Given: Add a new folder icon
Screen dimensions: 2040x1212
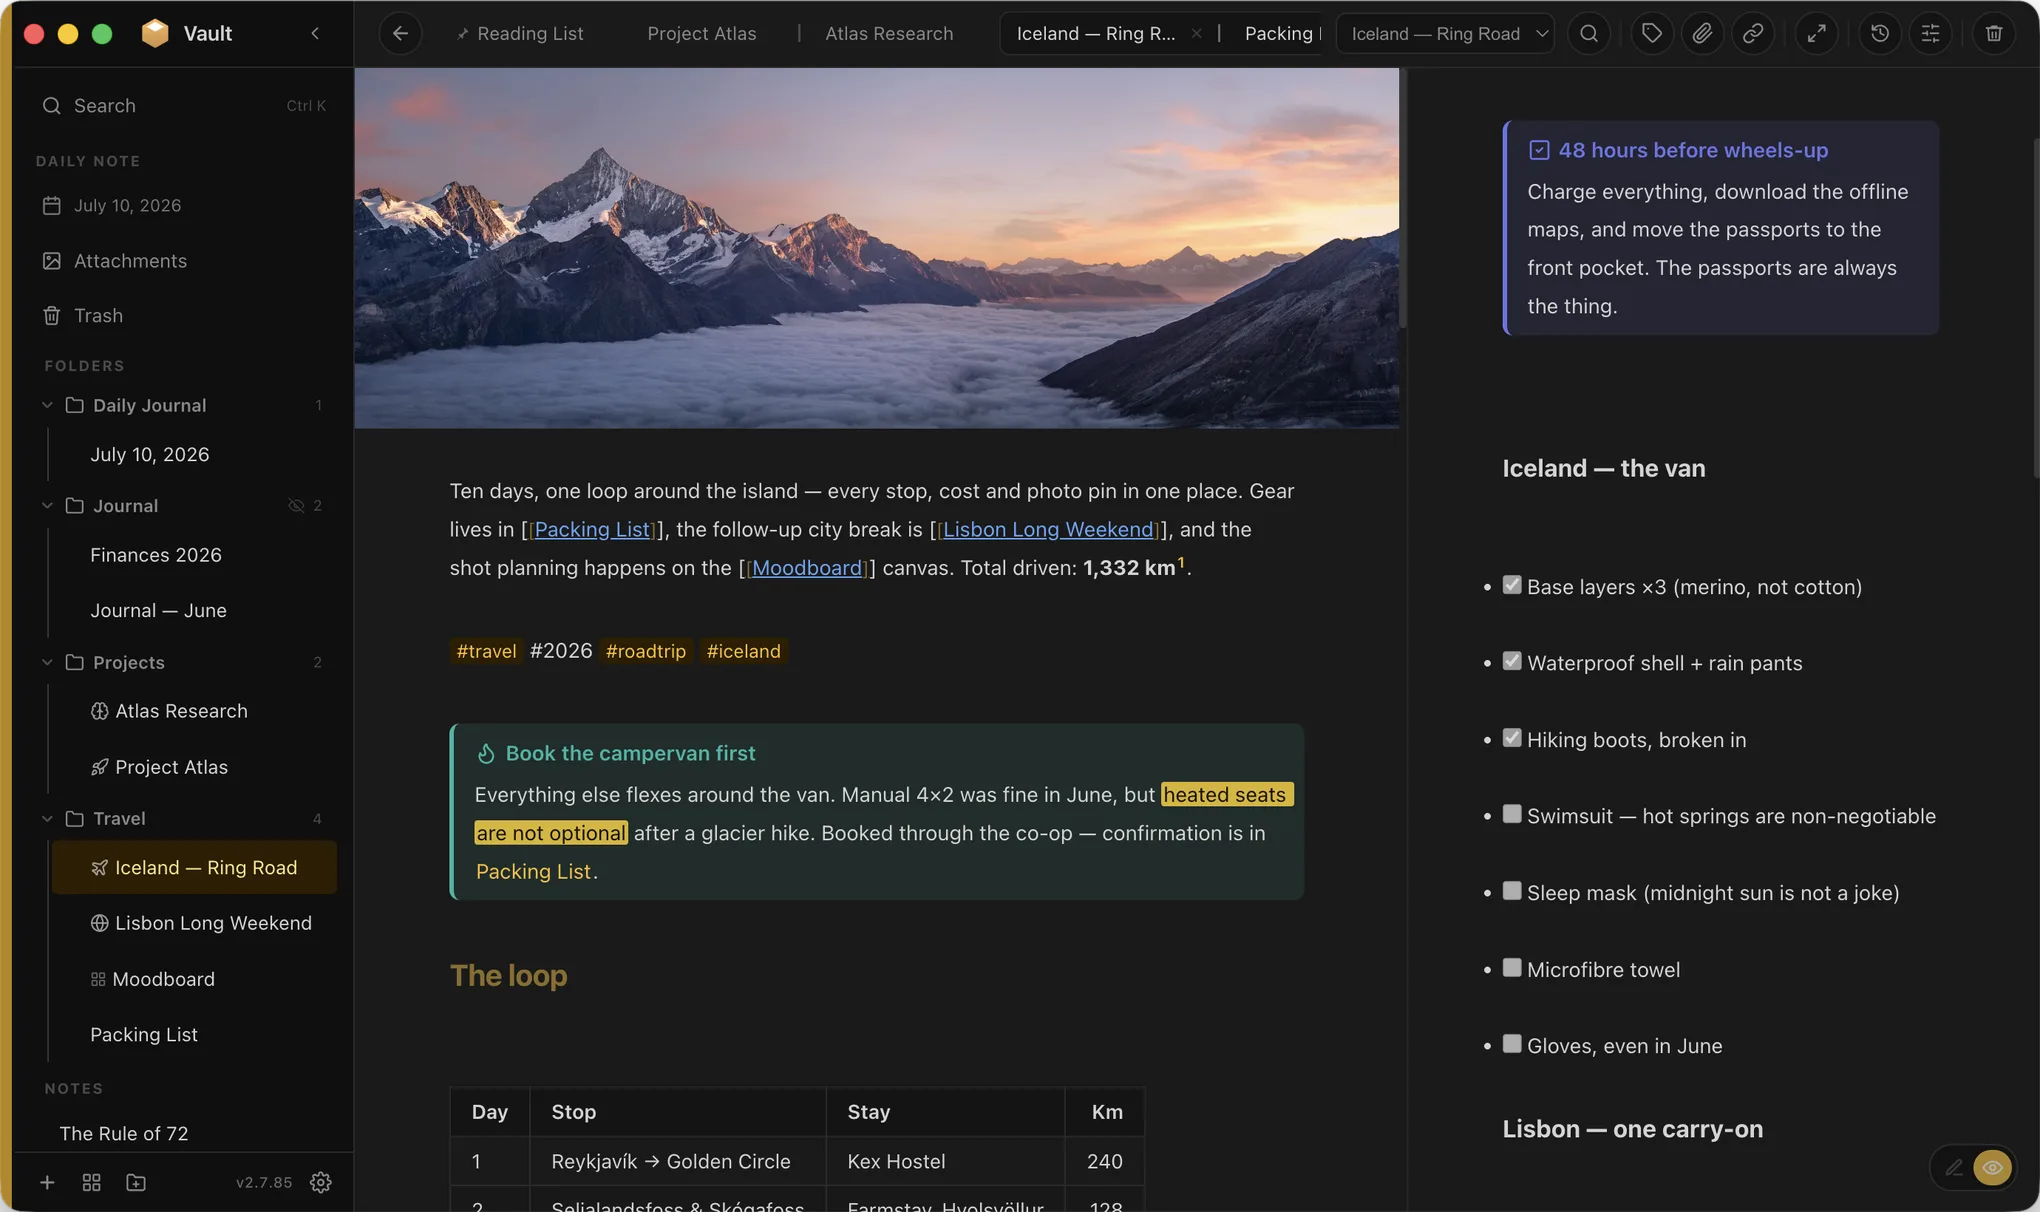Looking at the screenshot, I should coord(136,1182).
